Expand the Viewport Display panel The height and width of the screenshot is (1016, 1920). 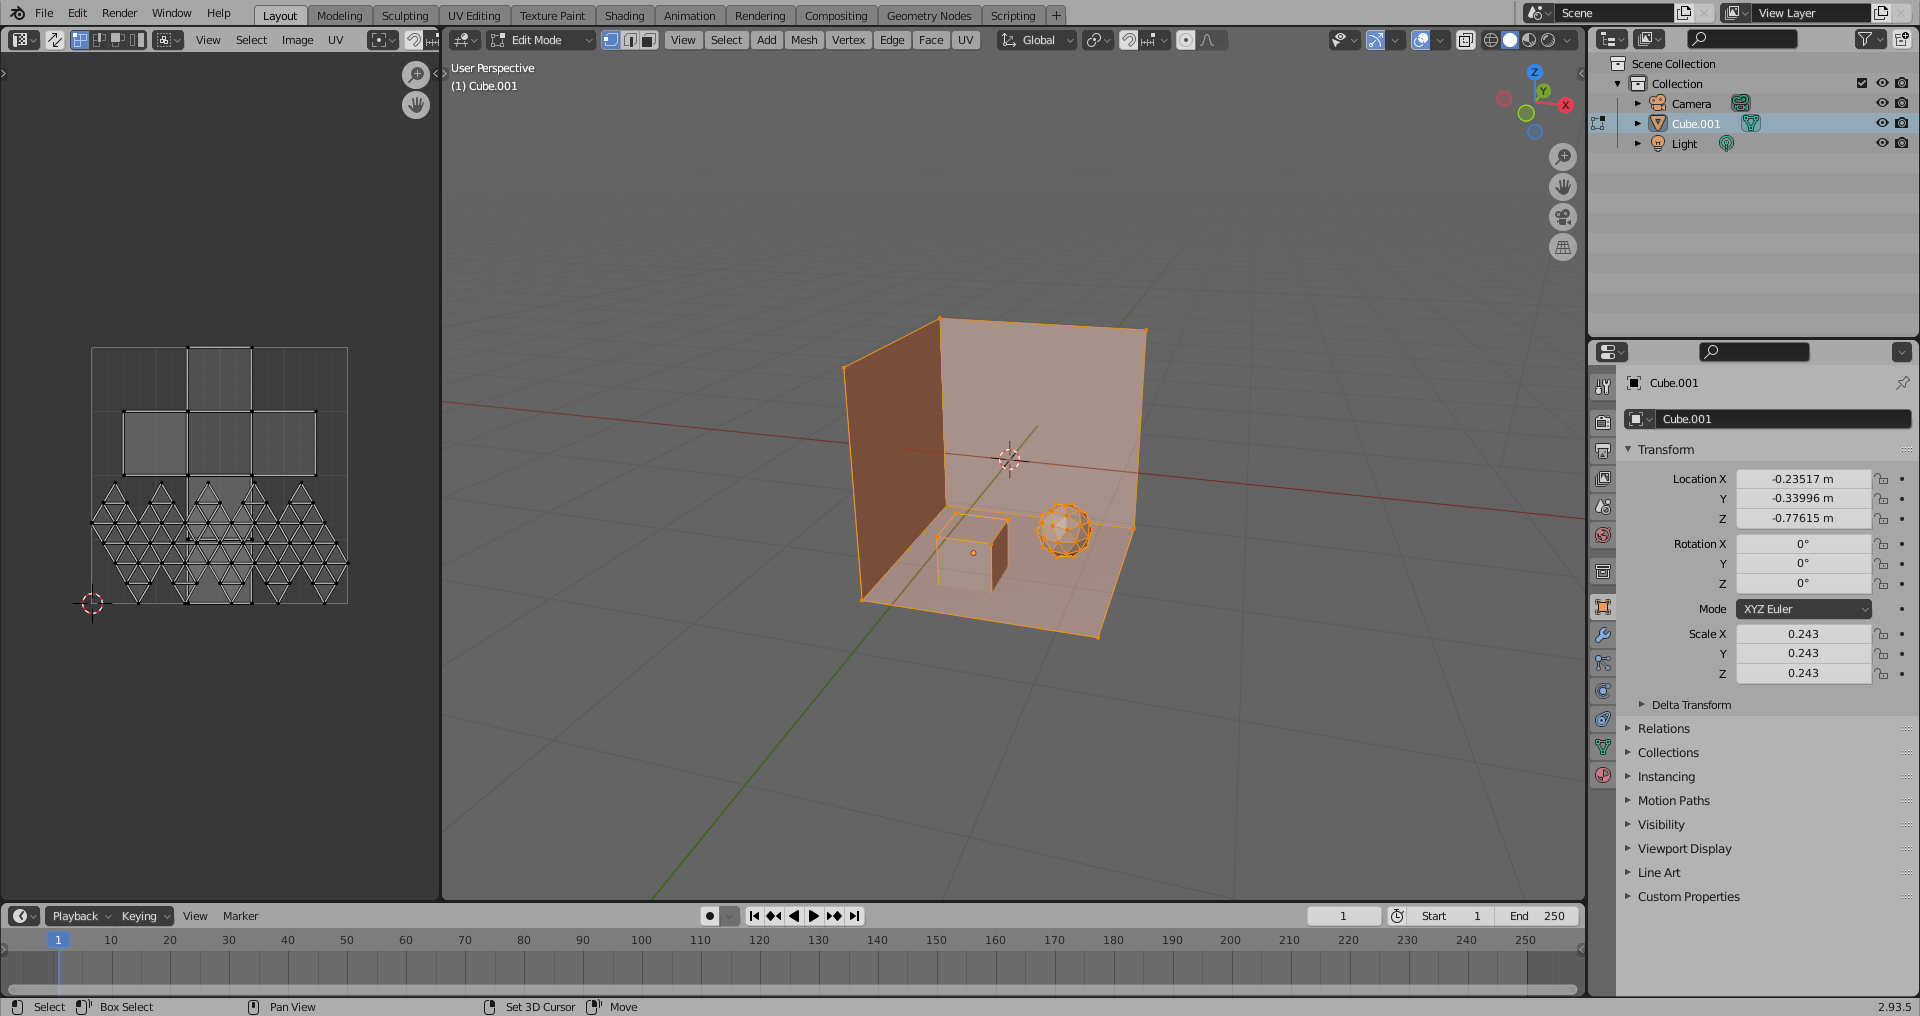point(1684,849)
